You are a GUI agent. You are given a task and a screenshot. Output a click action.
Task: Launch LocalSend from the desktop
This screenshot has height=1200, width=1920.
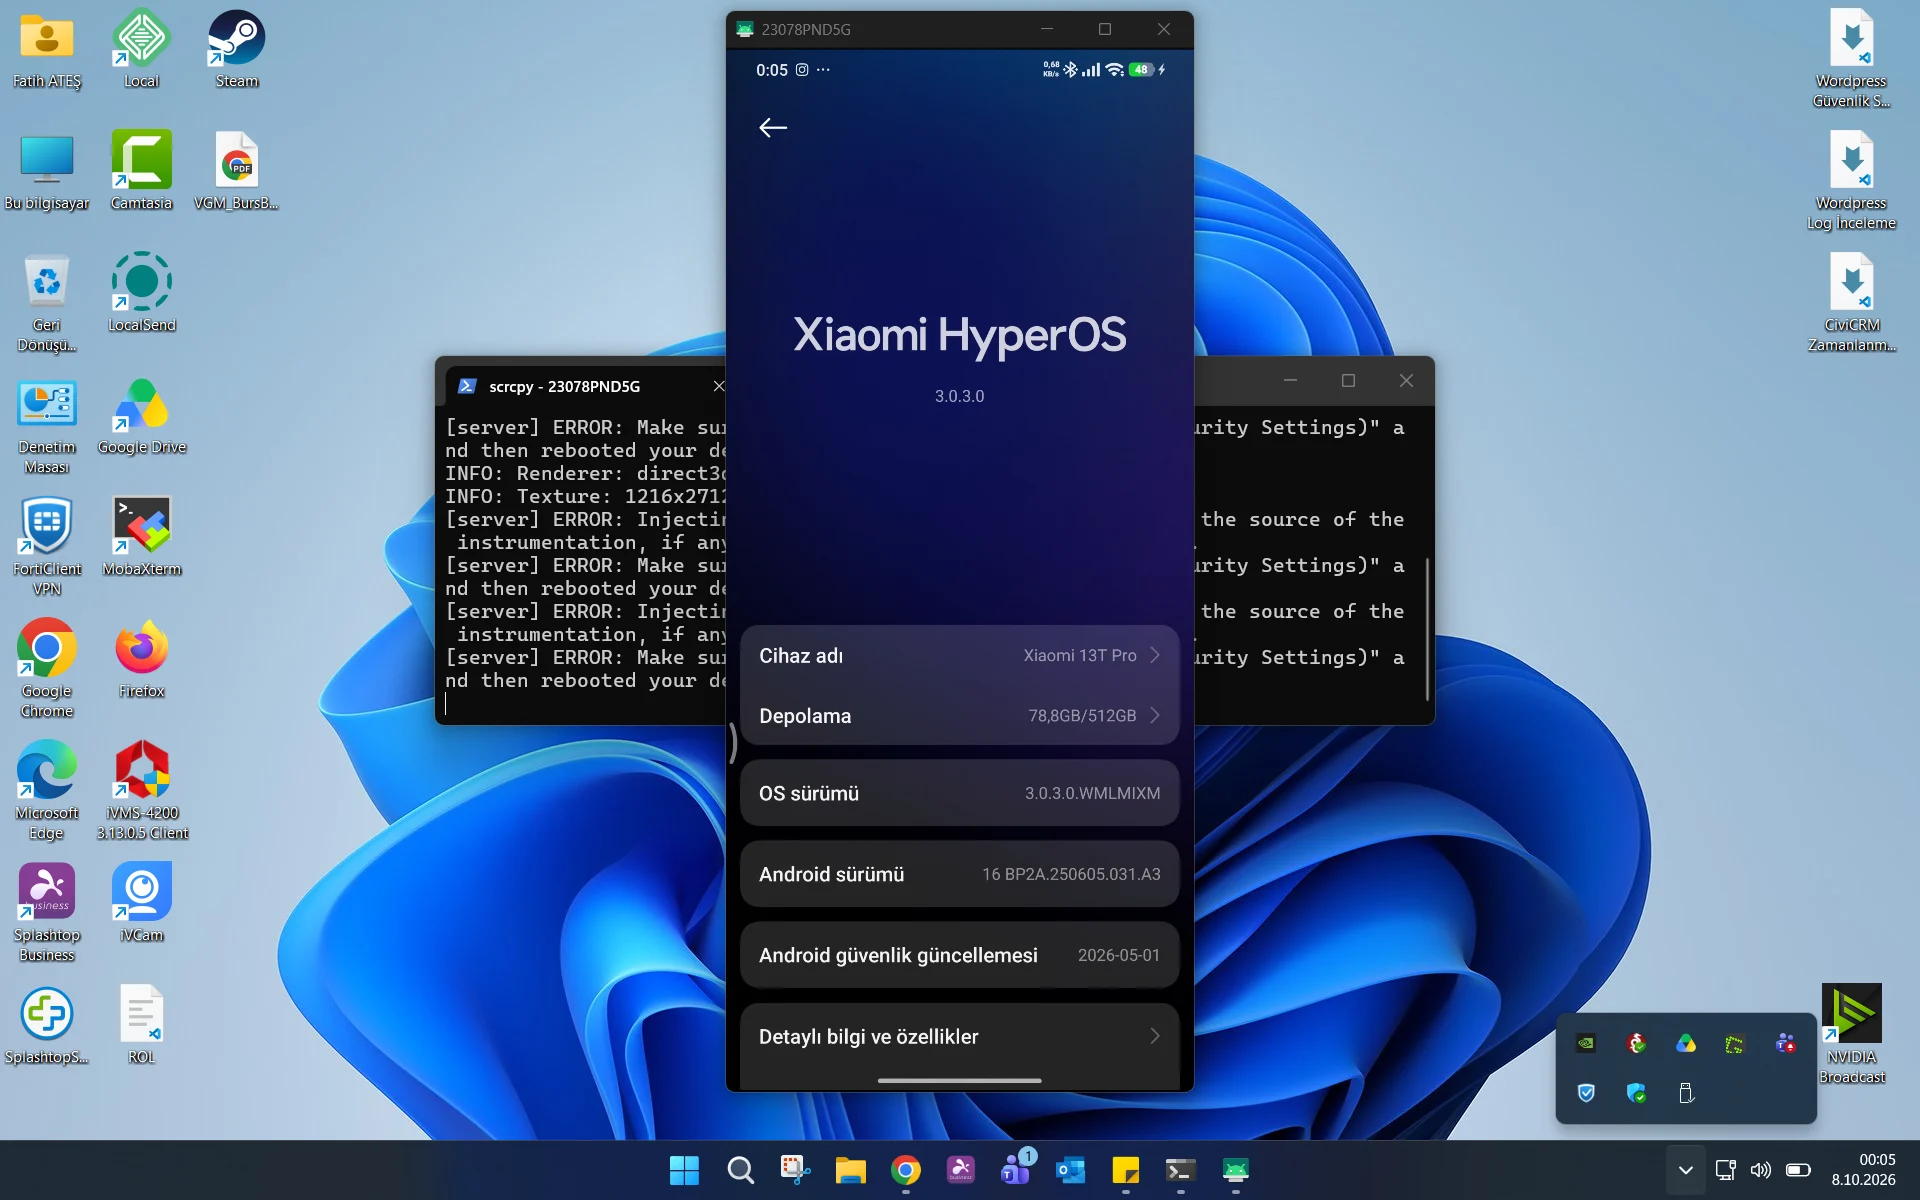coord(141,292)
